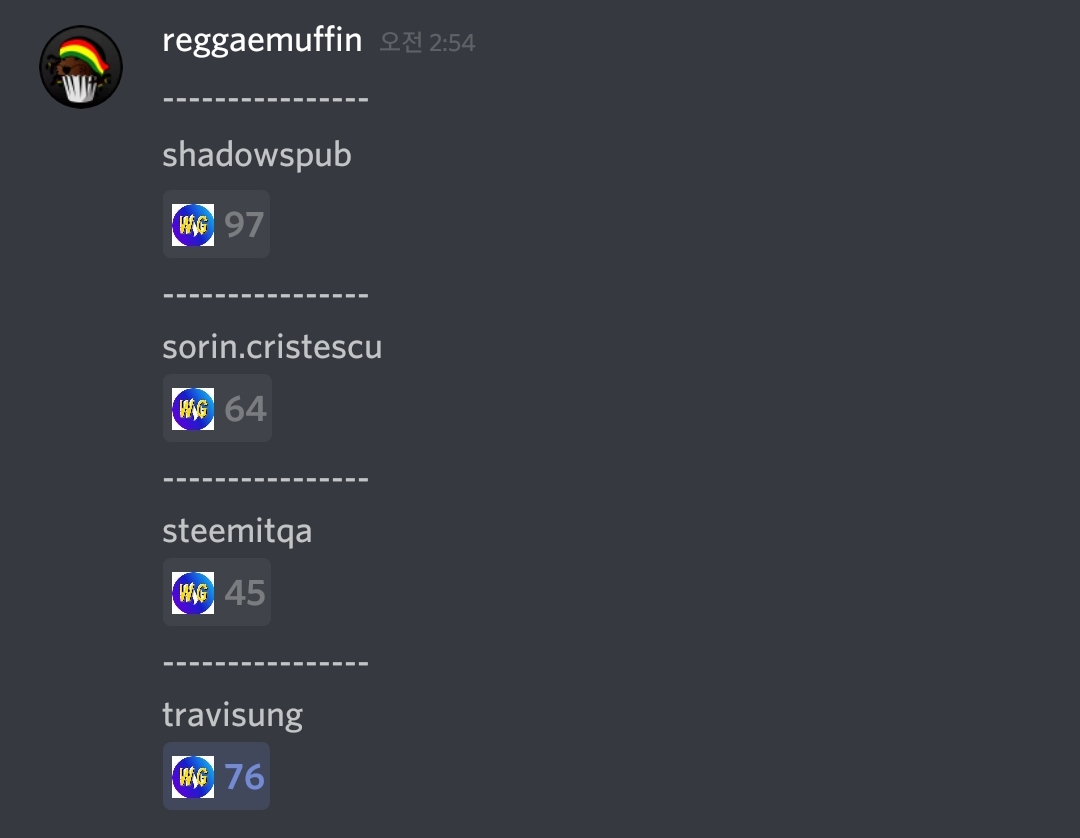Click the travisung text line
1080x838 pixels.
click(233, 715)
